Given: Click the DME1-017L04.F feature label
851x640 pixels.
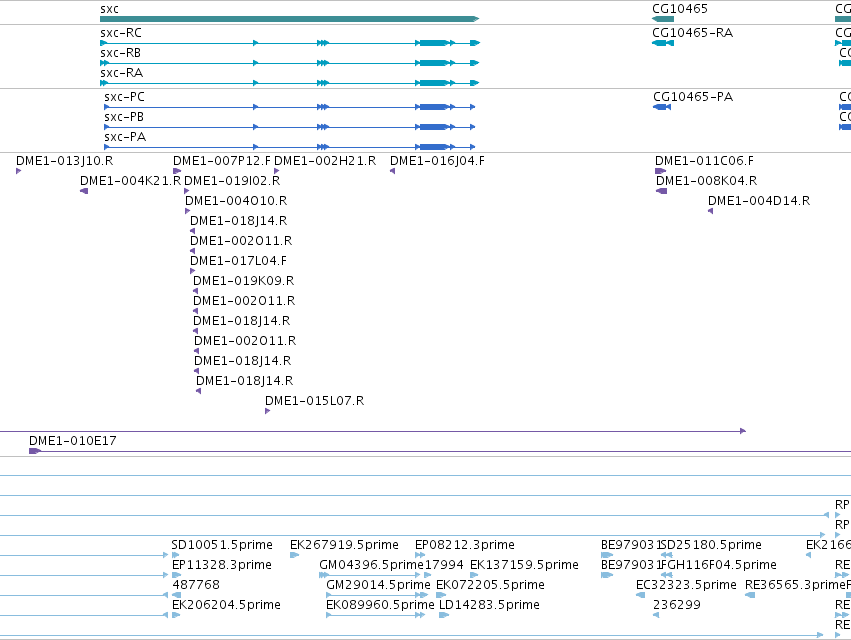Looking at the screenshot, I should pyautogui.click(x=238, y=261).
